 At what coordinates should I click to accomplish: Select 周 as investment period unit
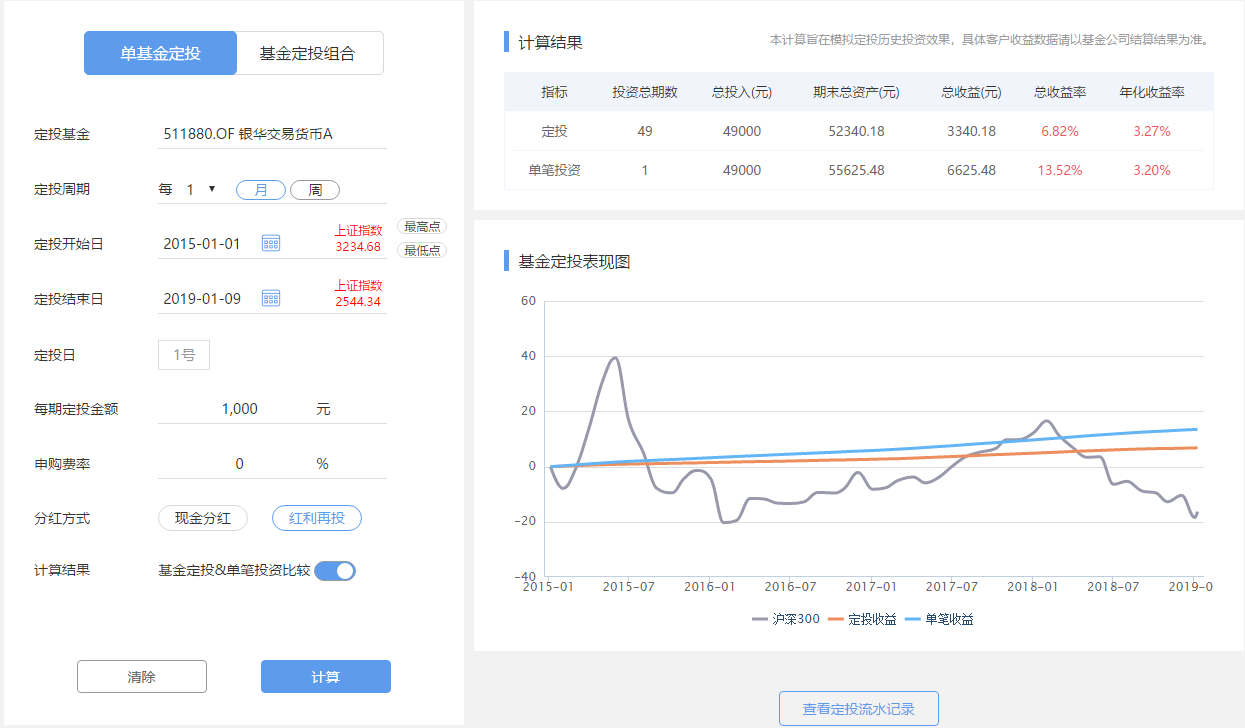click(315, 190)
